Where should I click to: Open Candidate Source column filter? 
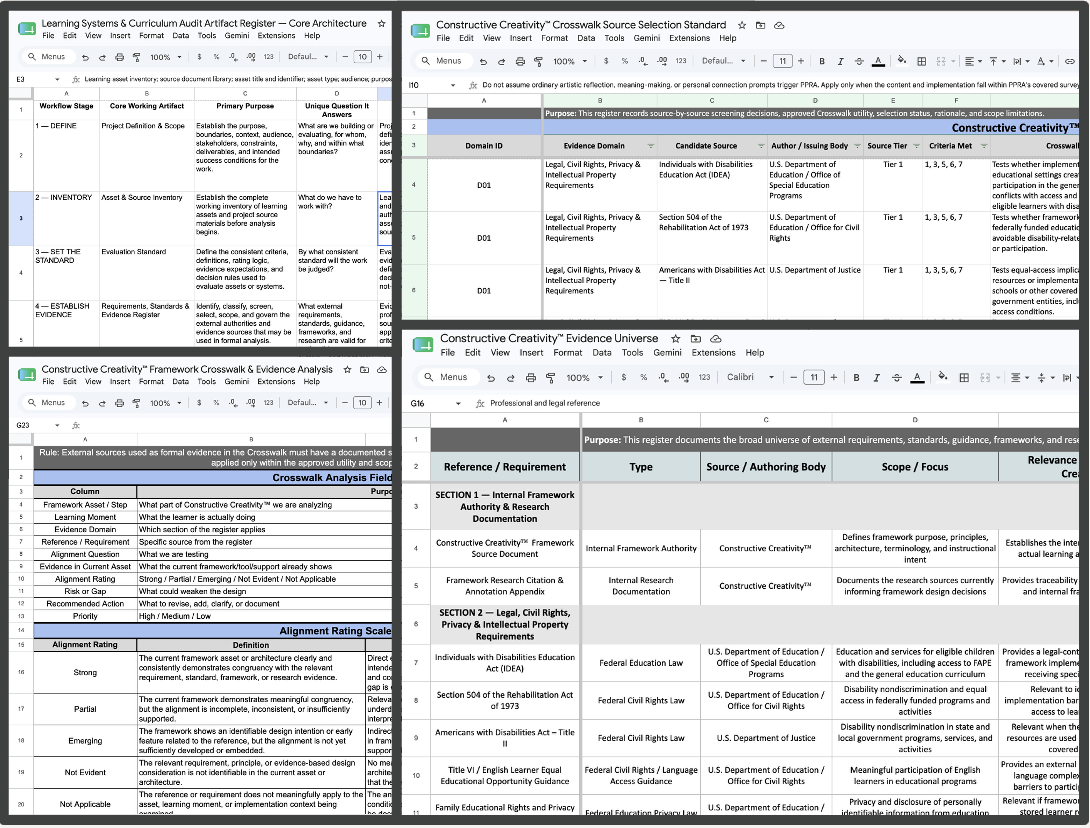tap(761, 146)
